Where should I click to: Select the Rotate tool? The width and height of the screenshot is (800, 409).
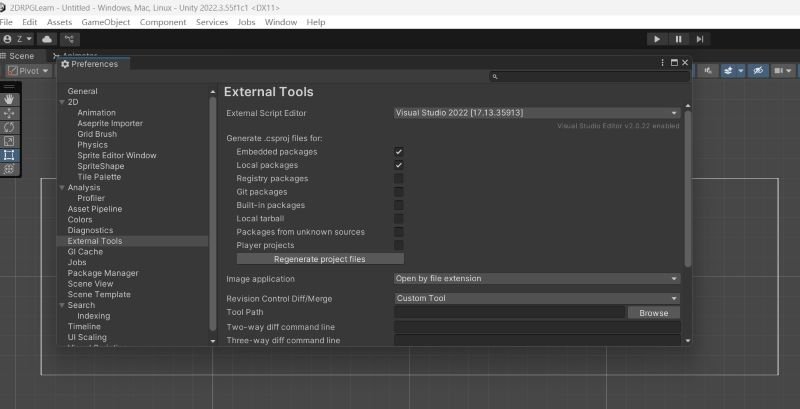(x=9, y=127)
